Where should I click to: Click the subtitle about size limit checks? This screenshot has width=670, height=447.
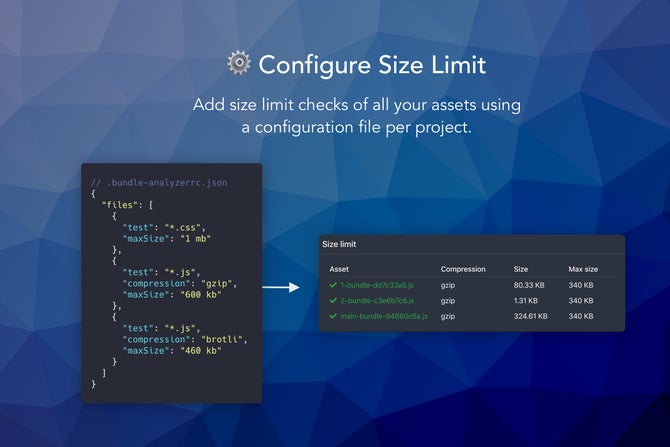coord(357,116)
